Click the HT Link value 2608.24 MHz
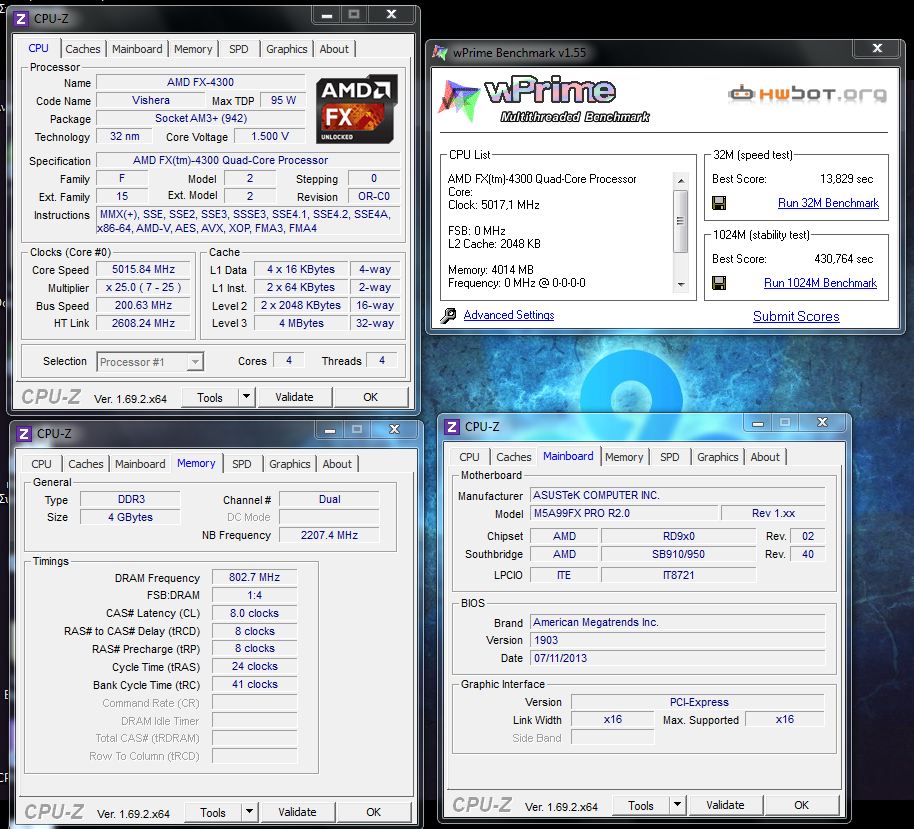The height and width of the screenshot is (829, 914). pos(143,323)
